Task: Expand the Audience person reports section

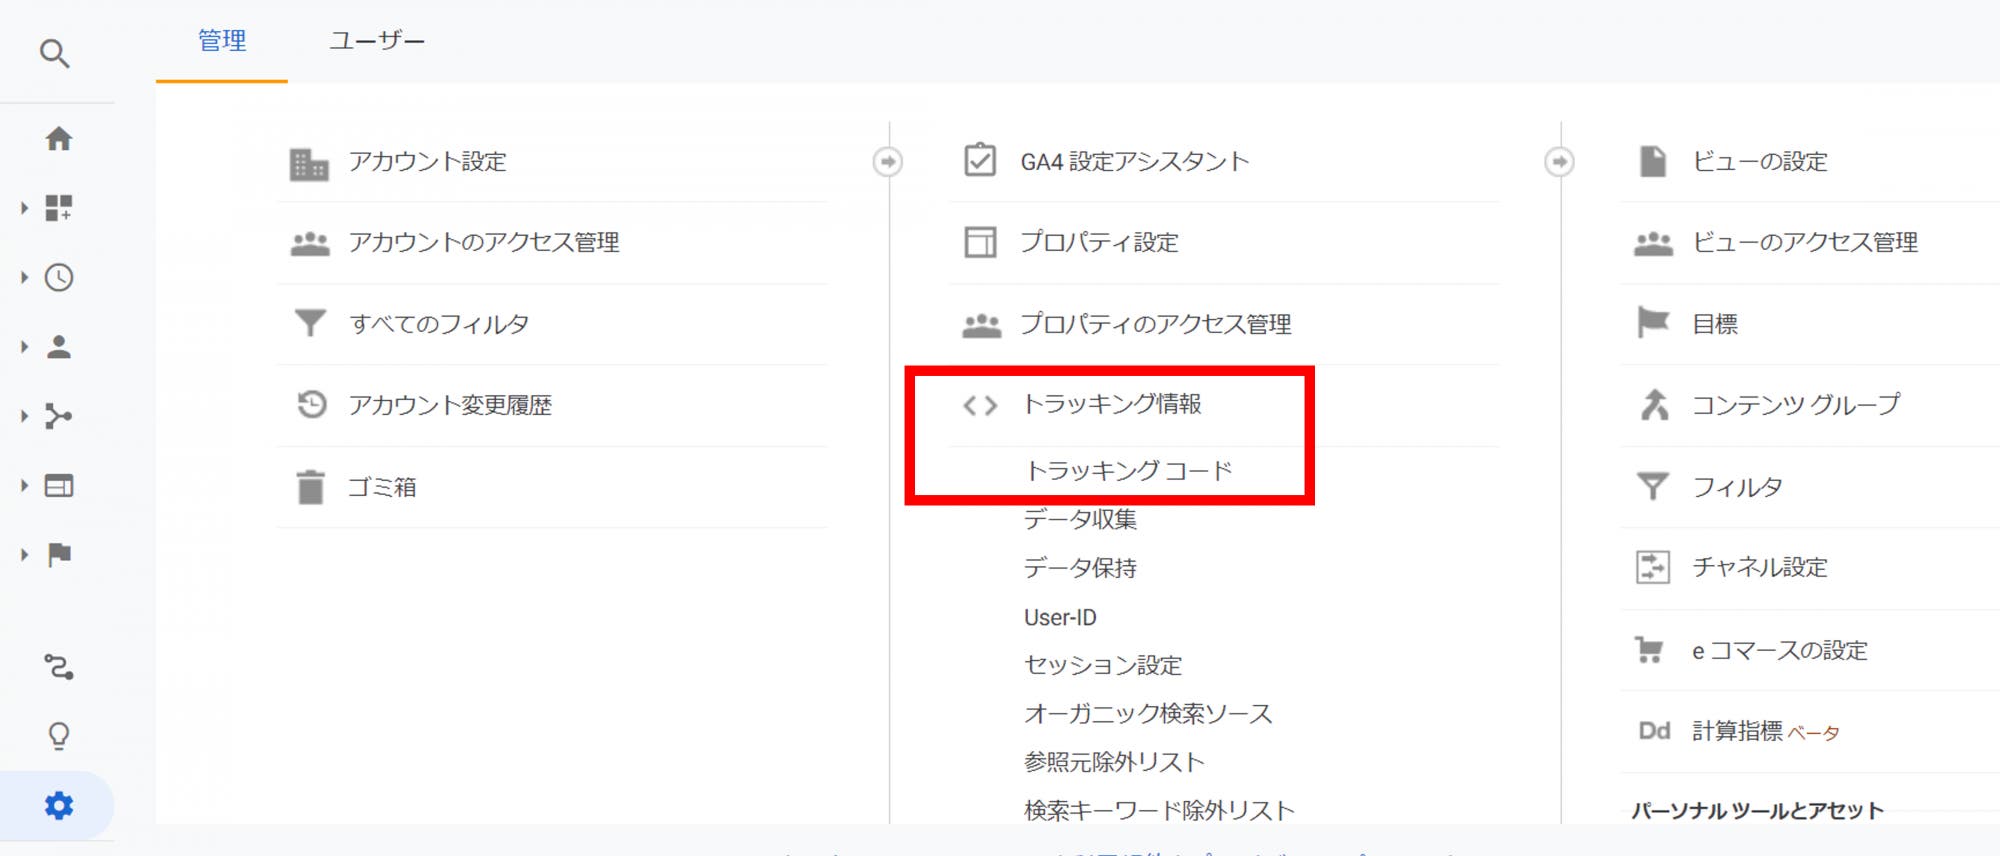Action: click(x=25, y=347)
